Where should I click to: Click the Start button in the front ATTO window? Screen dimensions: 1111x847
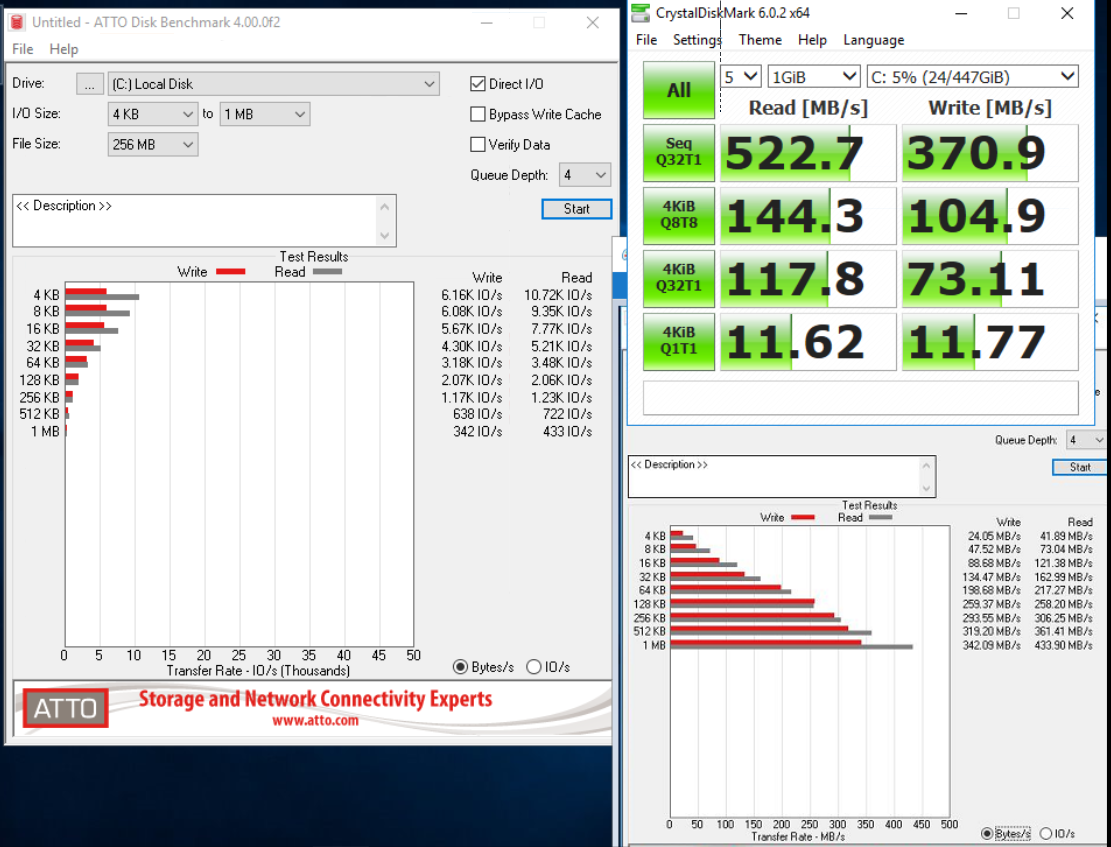pyautogui.click(x=576, y=209)
